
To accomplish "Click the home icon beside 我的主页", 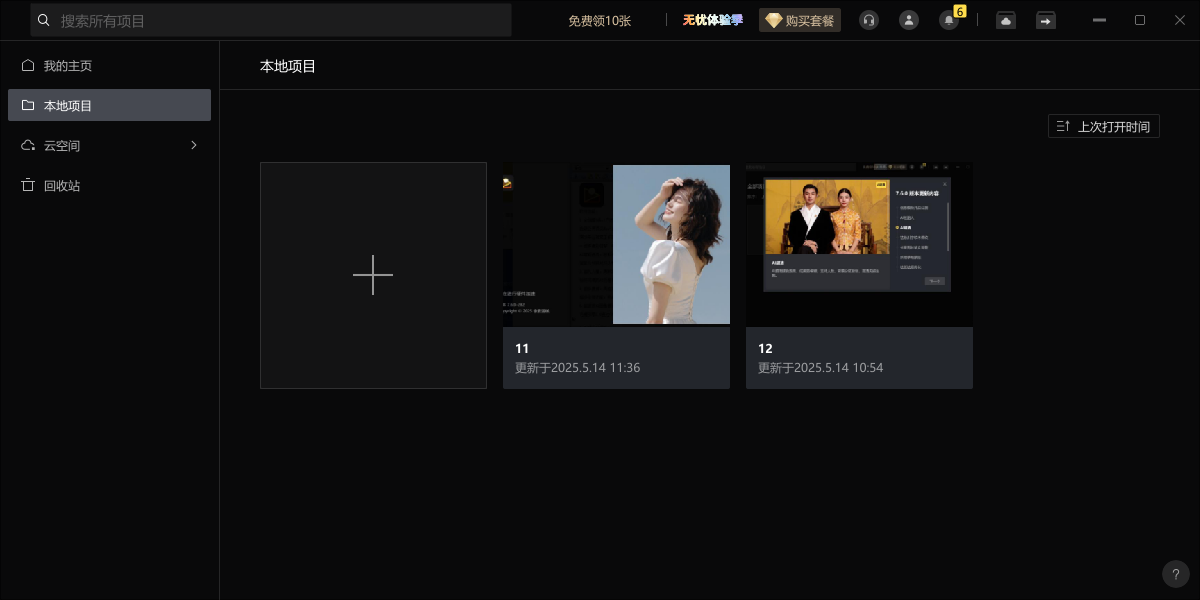I will (x=28, y=65).
